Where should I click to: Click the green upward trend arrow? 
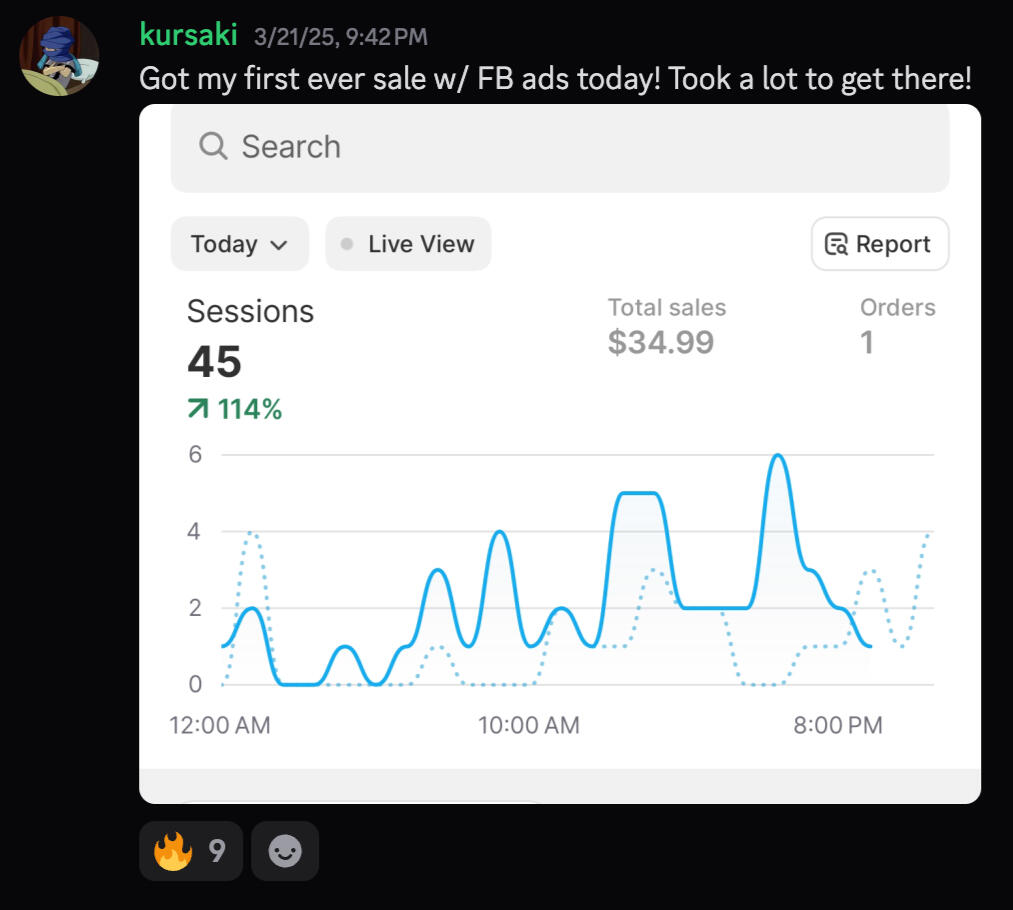tap(199, 408)
